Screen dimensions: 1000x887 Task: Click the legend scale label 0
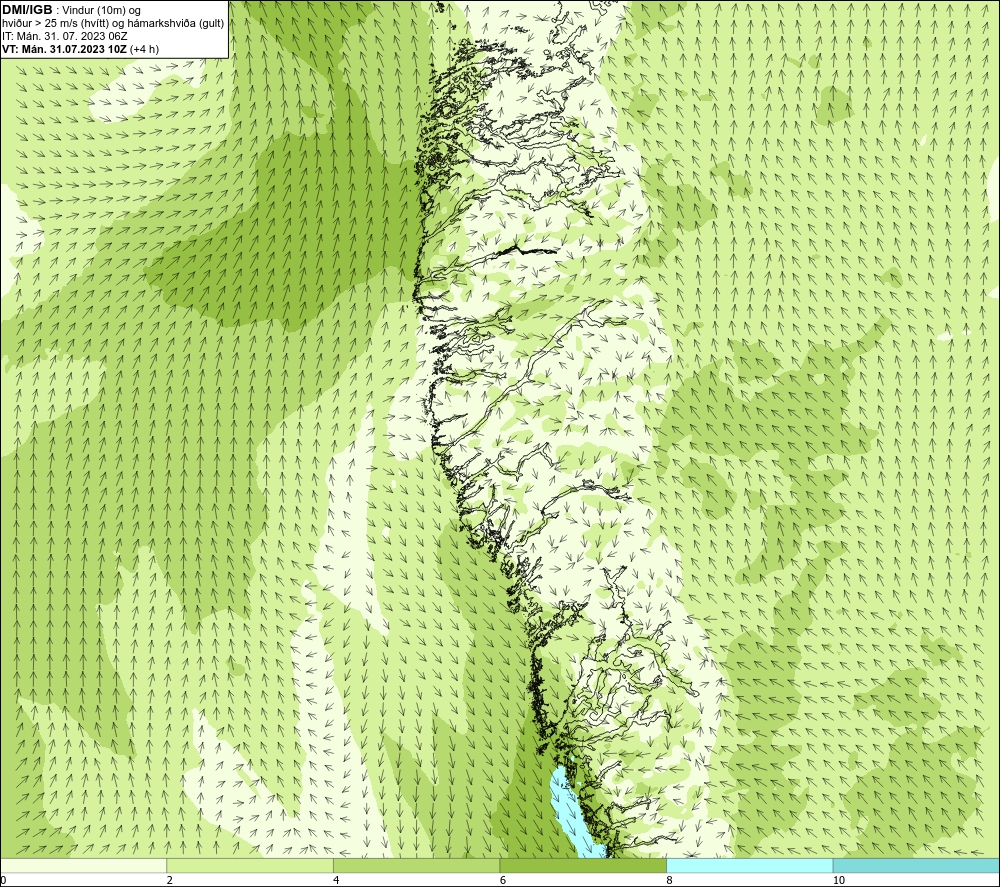(x=3, y=880)
